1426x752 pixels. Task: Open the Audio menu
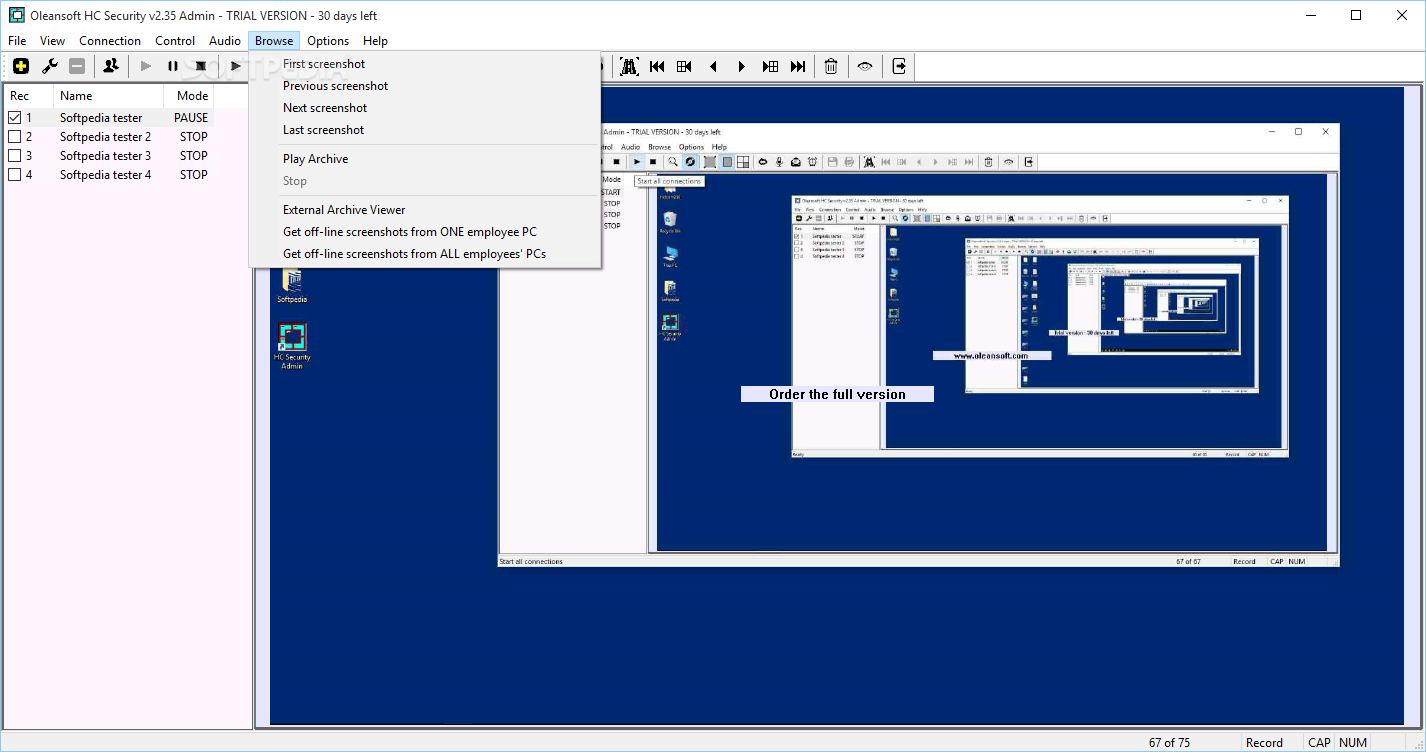pyautogui.click(x=225, y=41)
